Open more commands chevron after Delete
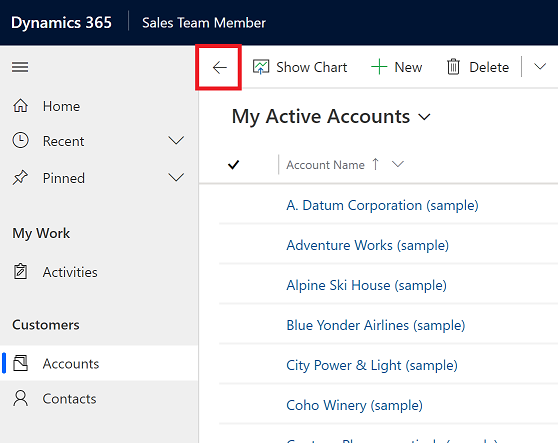This screenshot has width=558, height=443. [x=540, y=67]
